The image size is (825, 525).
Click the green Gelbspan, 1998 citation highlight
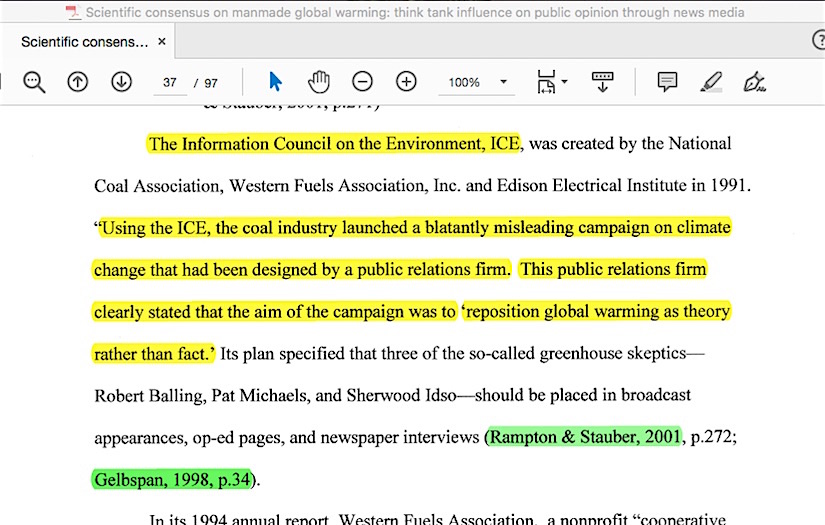(x=171, y=479)
